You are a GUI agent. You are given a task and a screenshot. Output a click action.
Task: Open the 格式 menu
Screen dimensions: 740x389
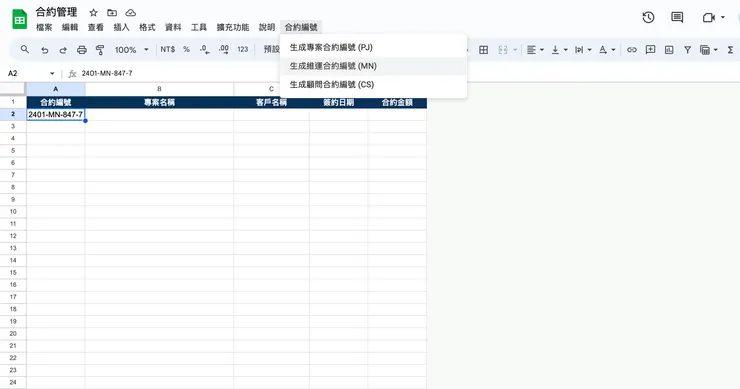pyautogui.click(x=147, y=27)
